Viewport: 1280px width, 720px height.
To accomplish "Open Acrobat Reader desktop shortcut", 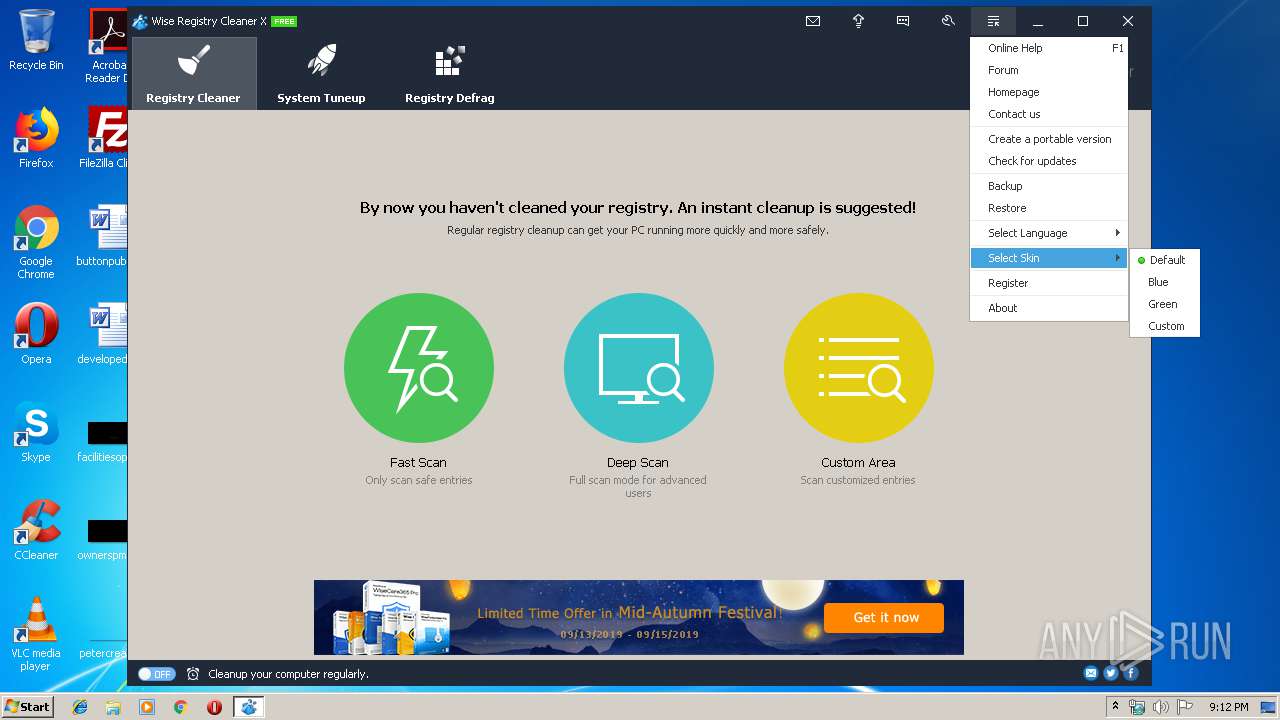I will 108,46.
